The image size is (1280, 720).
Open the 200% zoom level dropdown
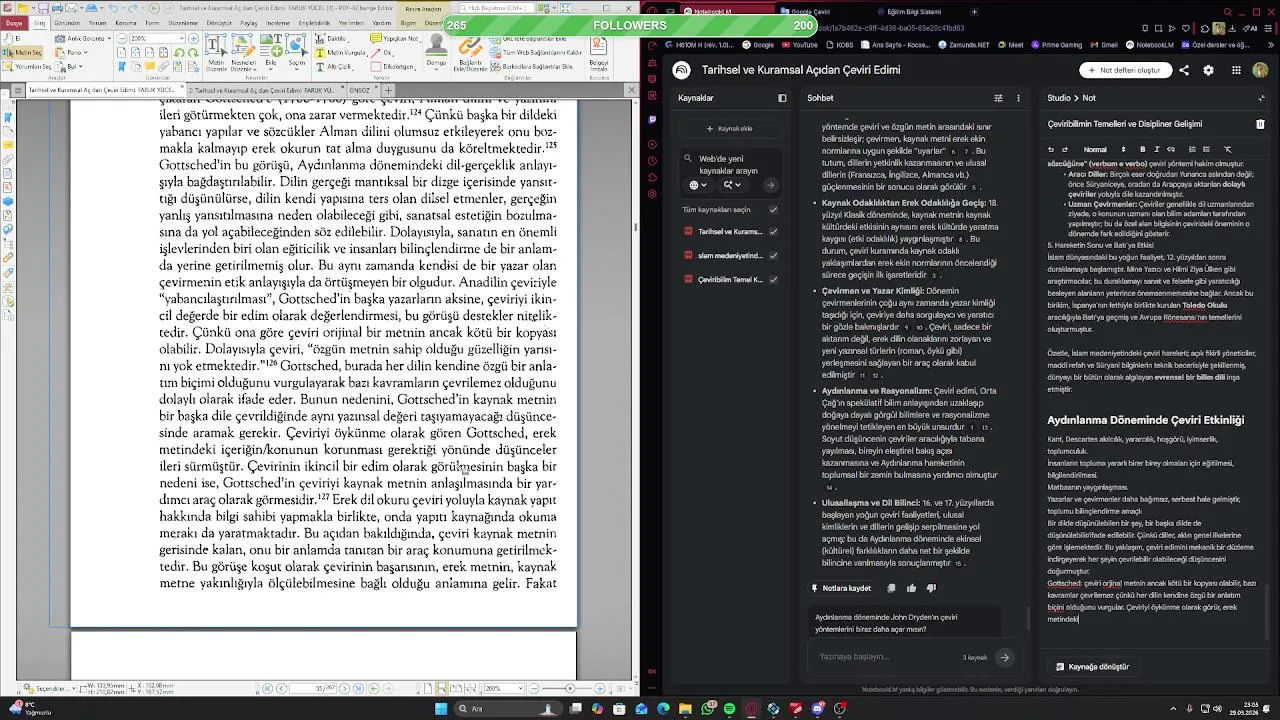coord(181,38)
